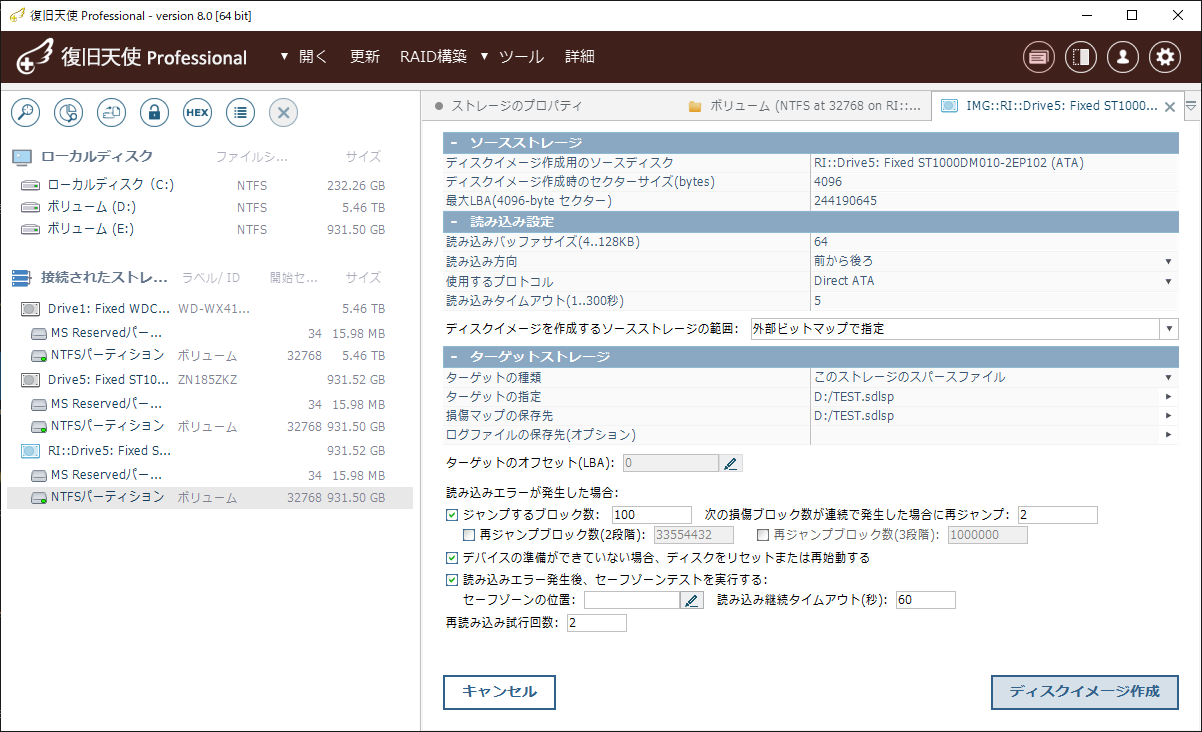Click the ディスクイメージ作成 button
The width and height of the screenshot is (1202, 732).
click(1084, 692)
